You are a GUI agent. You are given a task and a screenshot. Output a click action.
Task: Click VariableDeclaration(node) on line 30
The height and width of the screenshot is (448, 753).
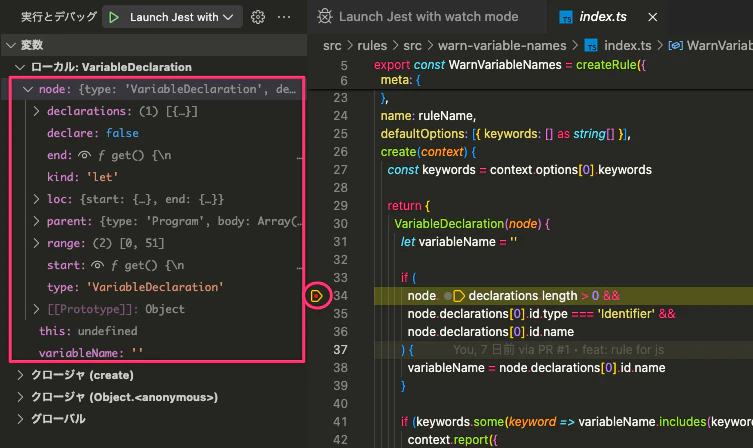click(468, 224)
